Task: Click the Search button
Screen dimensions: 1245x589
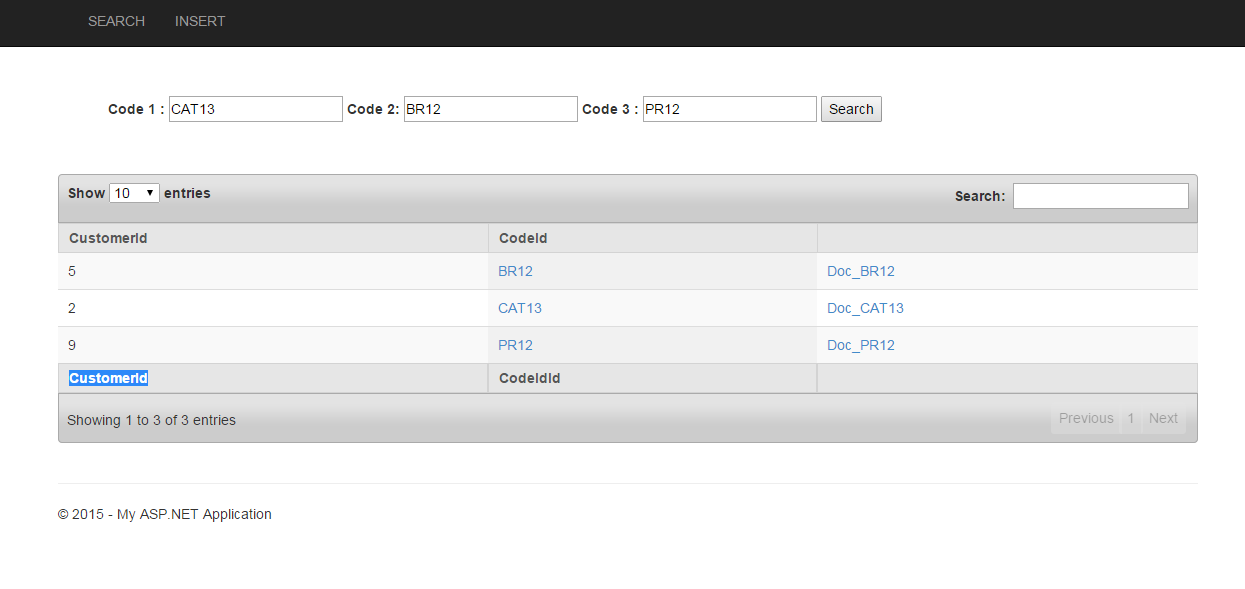Action: [851, 109]
